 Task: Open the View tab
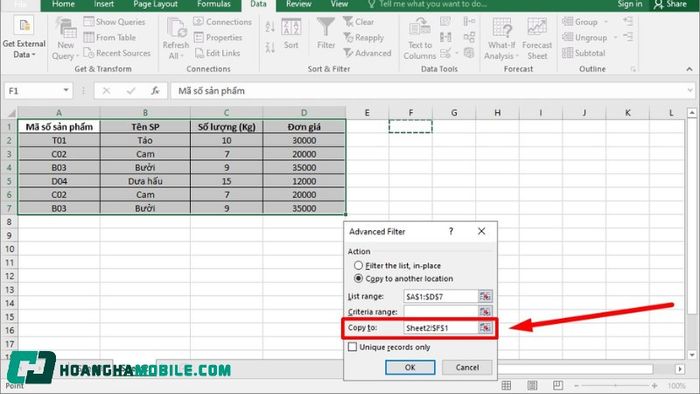[x=339, y=4]
